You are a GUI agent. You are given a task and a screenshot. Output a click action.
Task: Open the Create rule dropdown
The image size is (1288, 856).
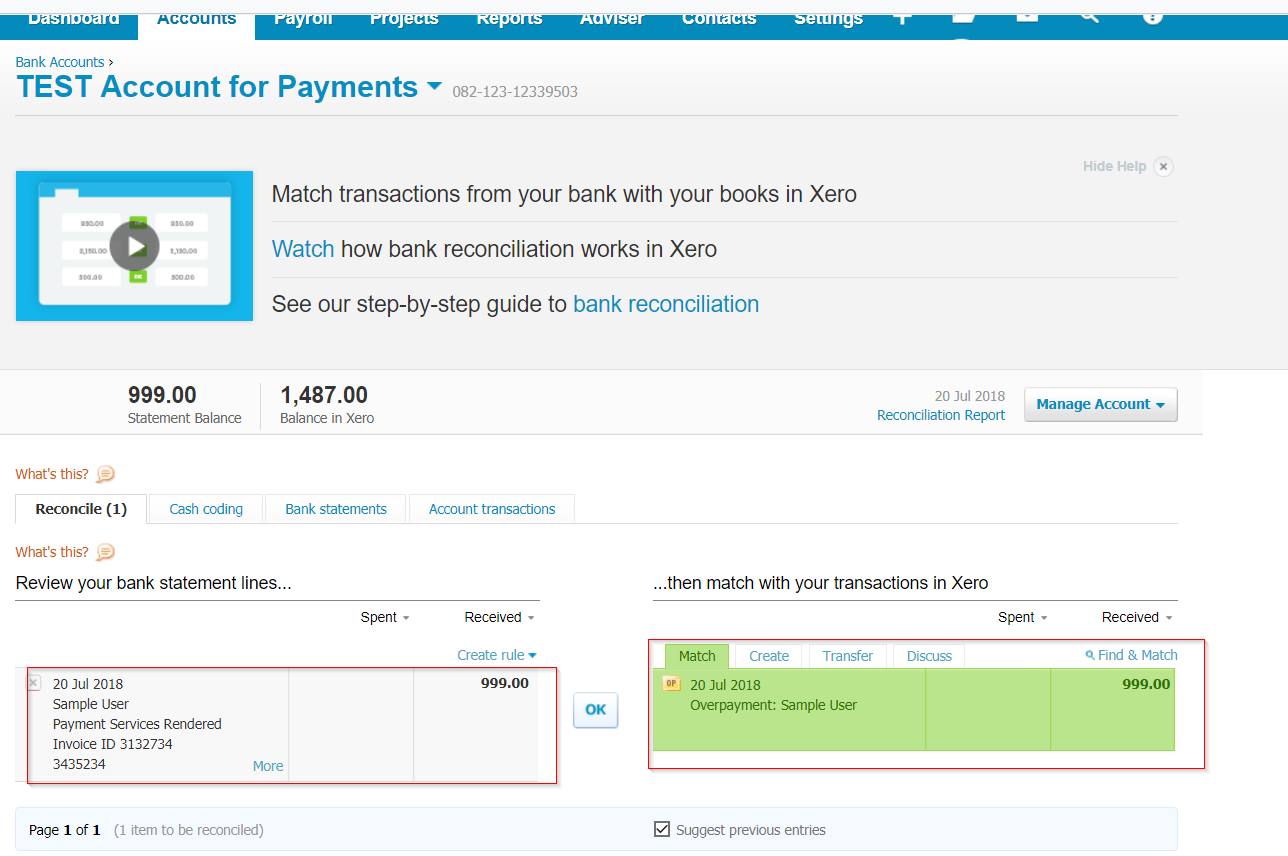click(x=497, y=655)
